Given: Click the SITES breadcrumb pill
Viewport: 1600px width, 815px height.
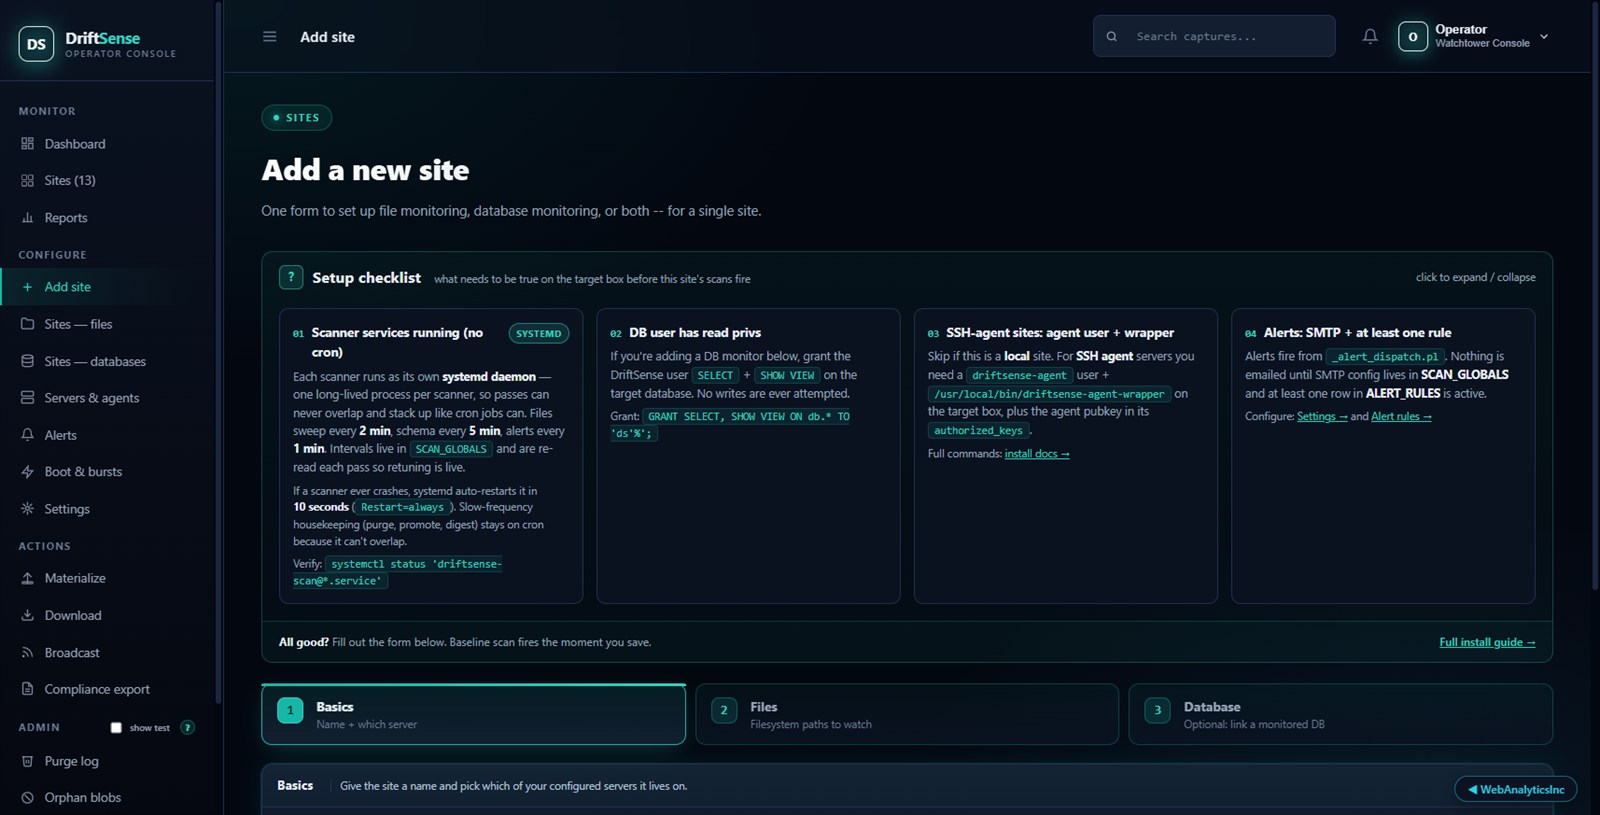Looking at the screenshot, I should [296, 118].
